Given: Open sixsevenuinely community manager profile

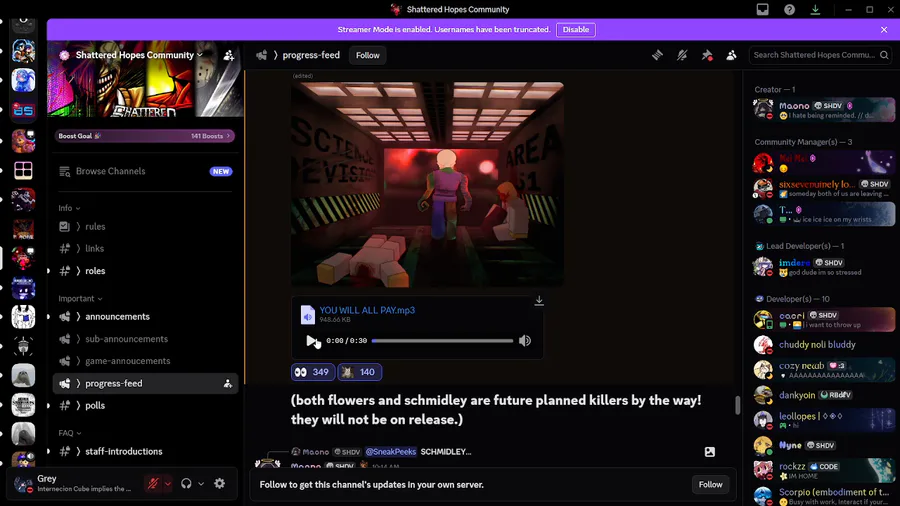Looking at the screenshot, I should [823, 188].
